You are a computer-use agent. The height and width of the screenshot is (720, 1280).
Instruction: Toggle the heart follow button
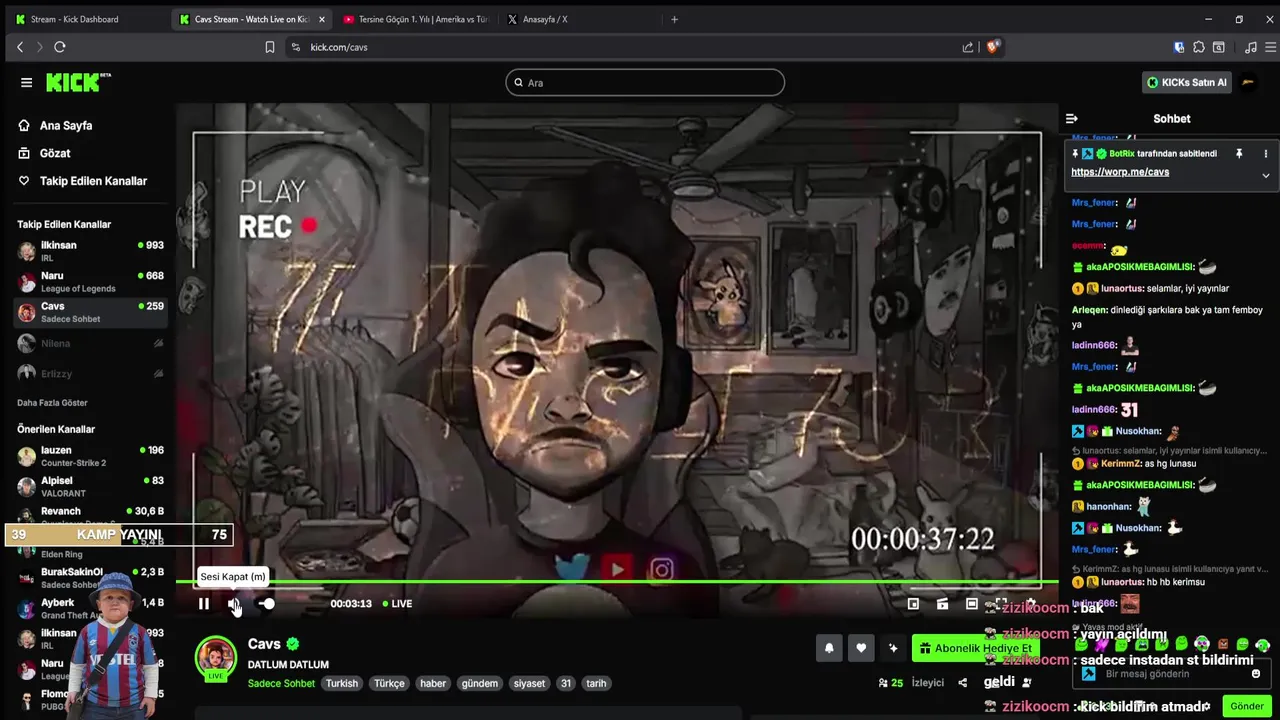[861, 648]
